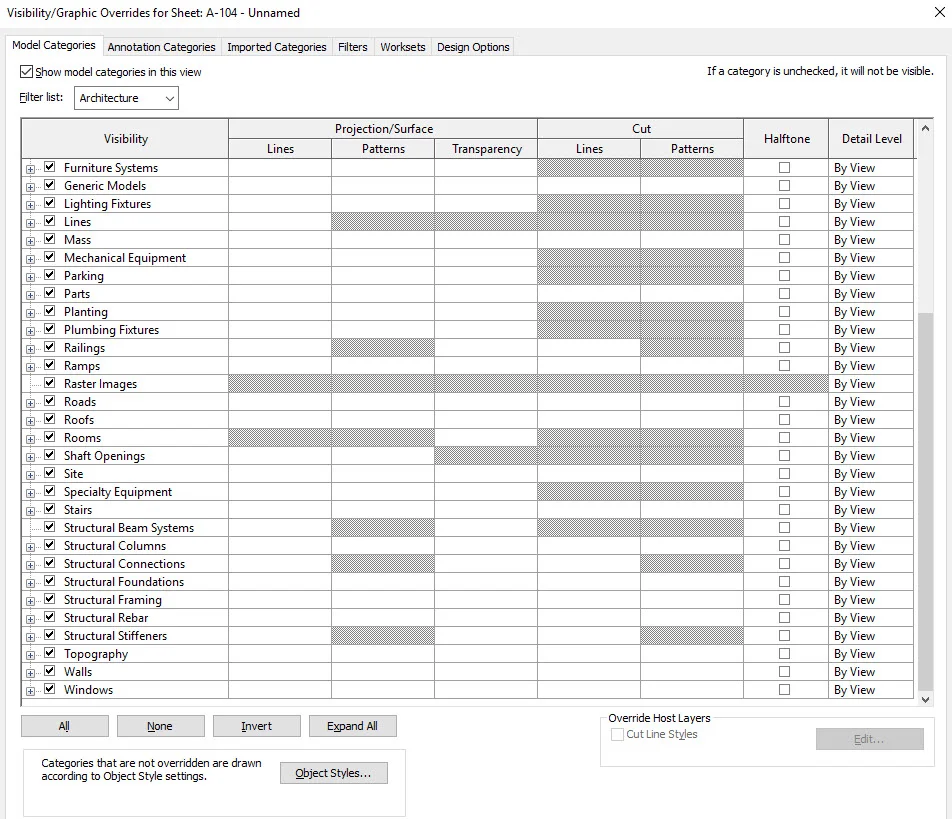The image size is (952, 819).
Task: Toggle Parts visibility checkbox
Action: point(50,293)
